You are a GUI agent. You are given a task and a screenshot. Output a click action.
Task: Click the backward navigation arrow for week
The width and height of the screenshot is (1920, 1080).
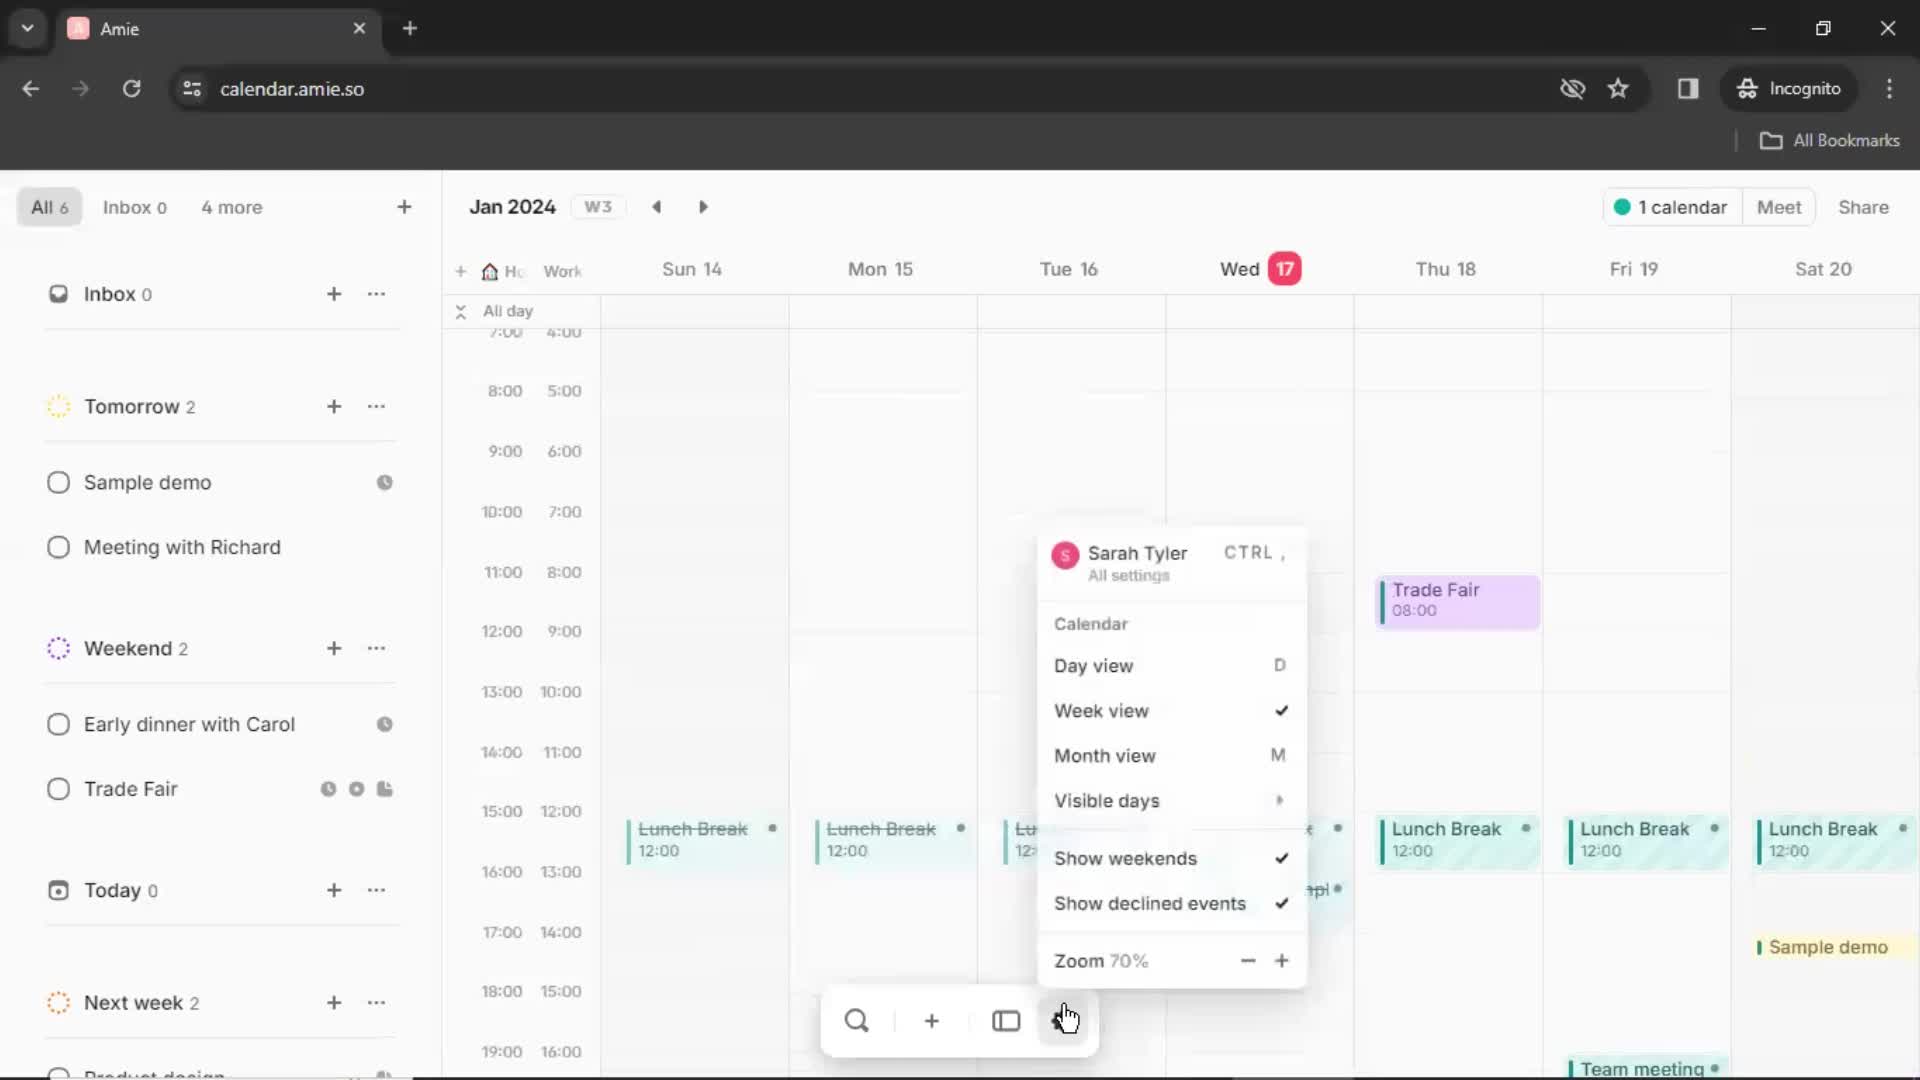click(x=655, y=207)
